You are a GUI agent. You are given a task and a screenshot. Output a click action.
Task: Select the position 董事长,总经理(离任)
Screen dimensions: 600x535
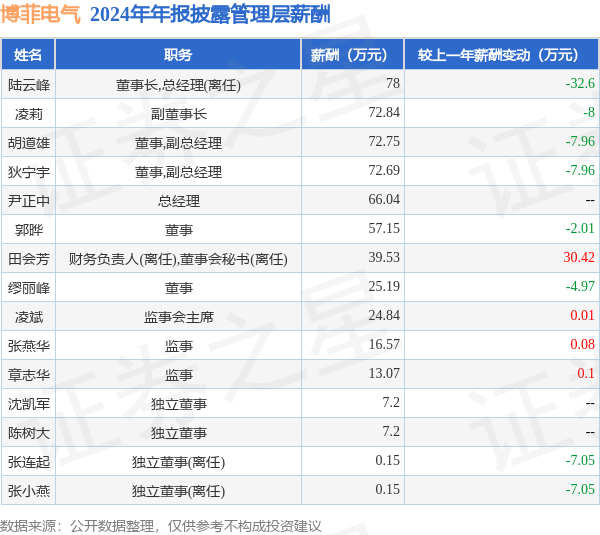coord(178,85)
